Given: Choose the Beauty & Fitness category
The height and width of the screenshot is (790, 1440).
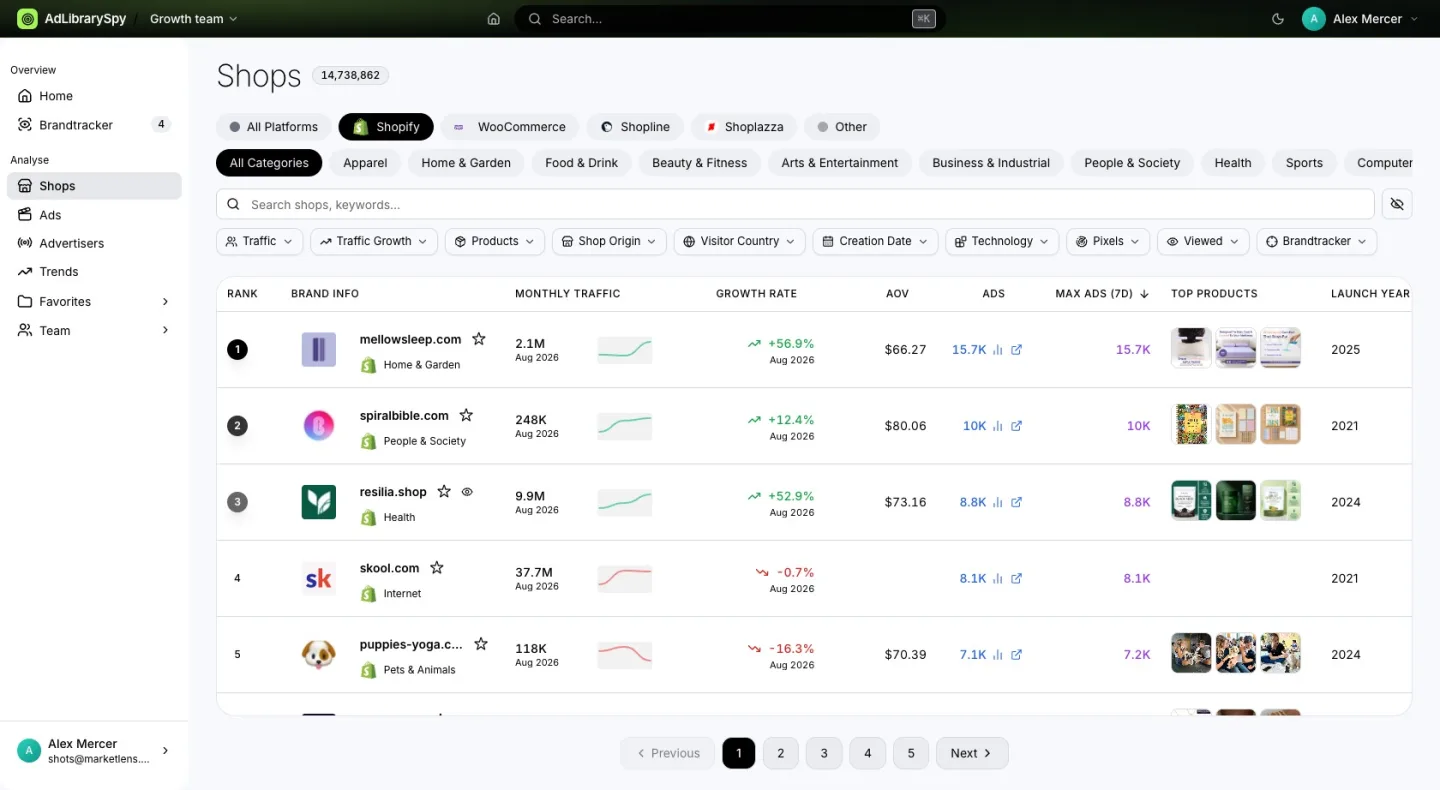Looking at the screenshot, I should [x=700, y=163].
